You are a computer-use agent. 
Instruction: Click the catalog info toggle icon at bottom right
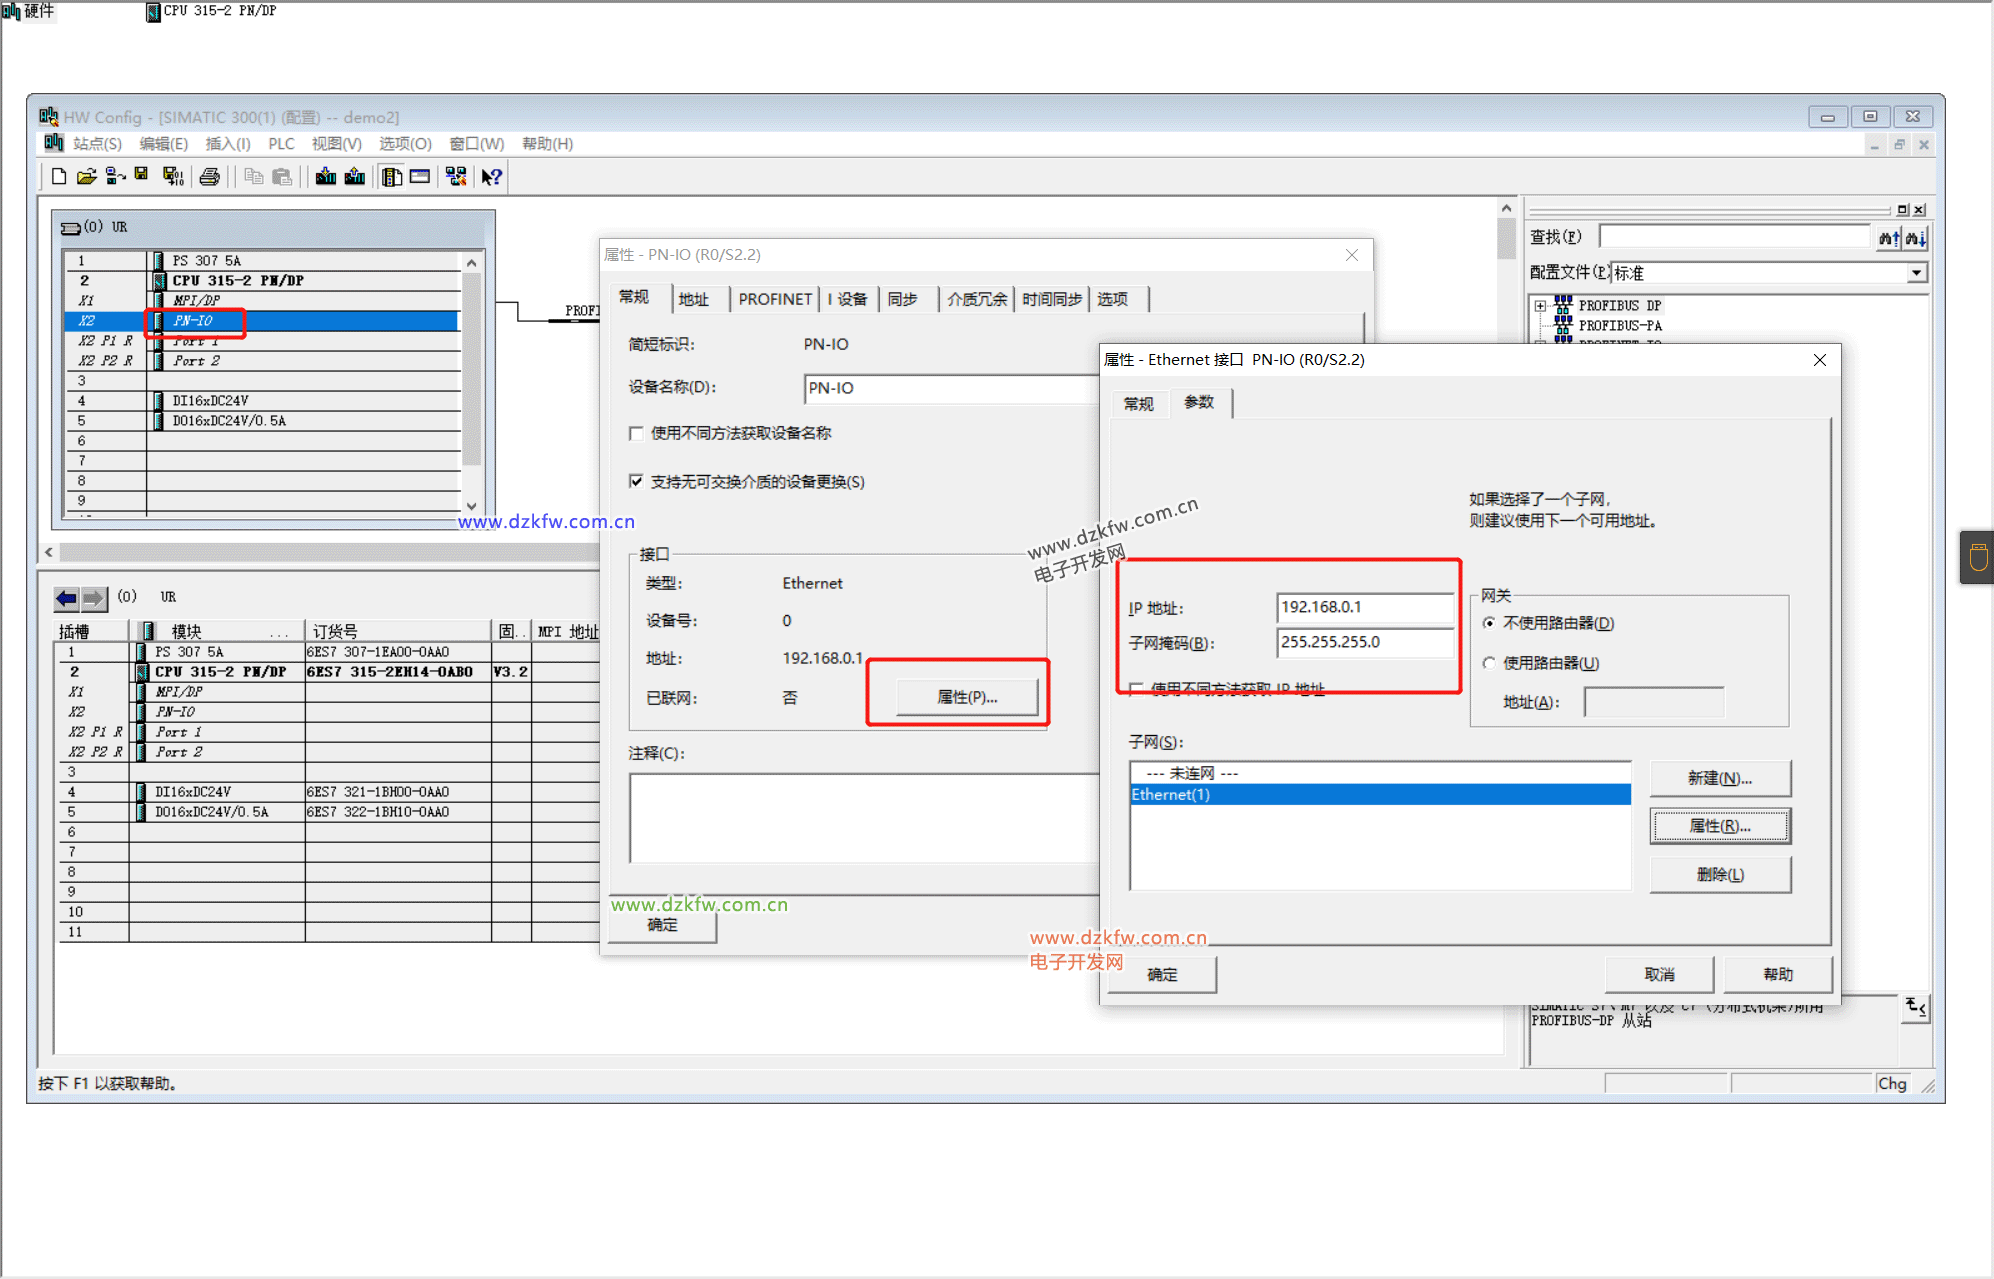[1915, 1007]
